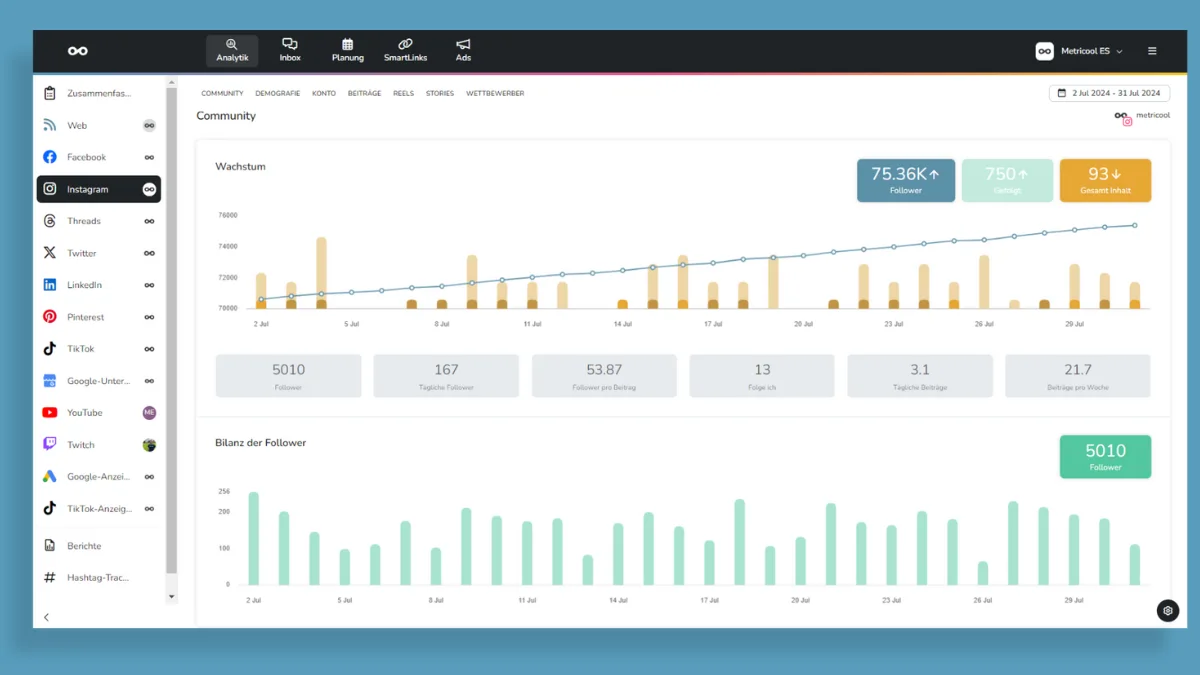Click the metricool Instagram account badge

[x=1142, y=117]
